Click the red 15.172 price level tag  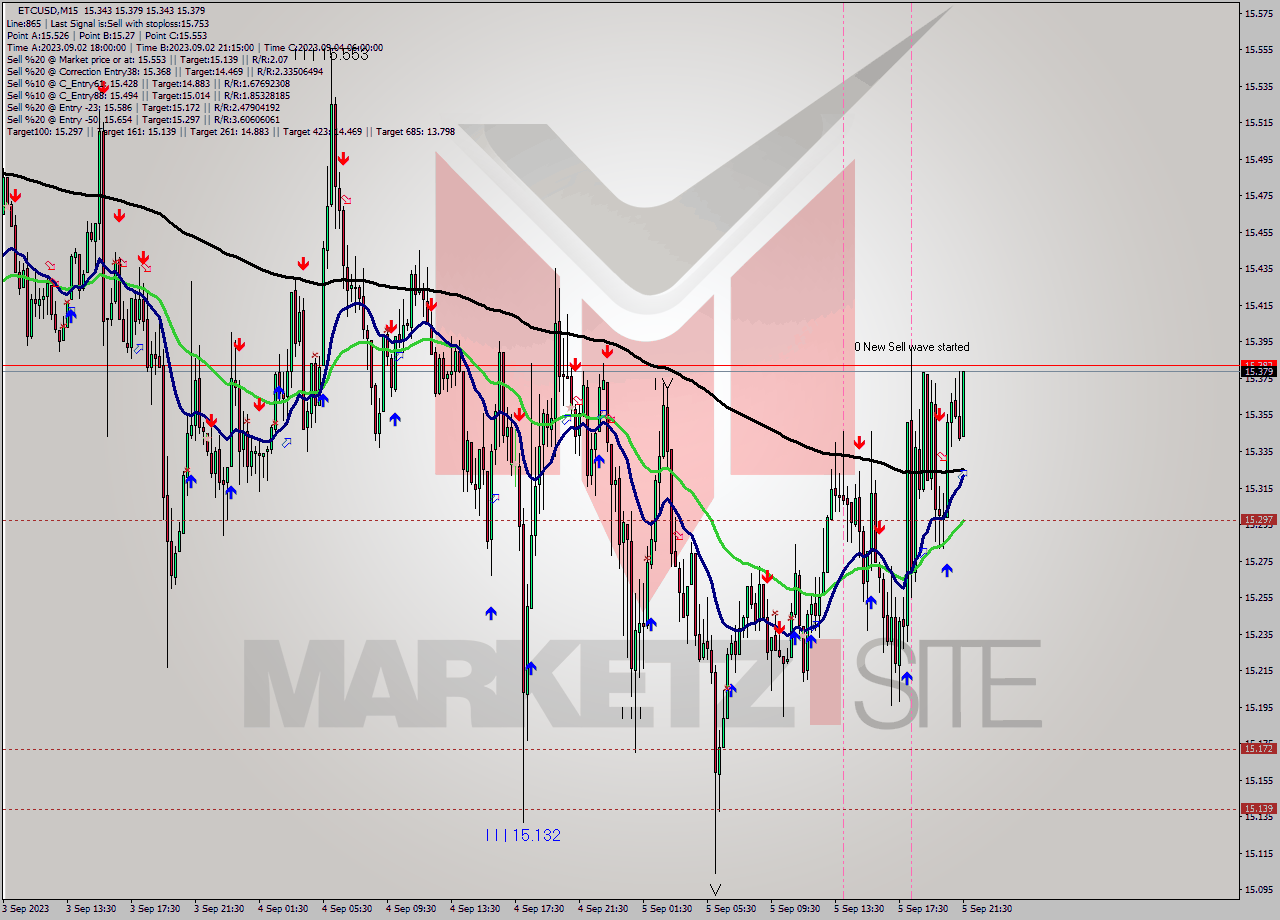(x=1258, y=748)
